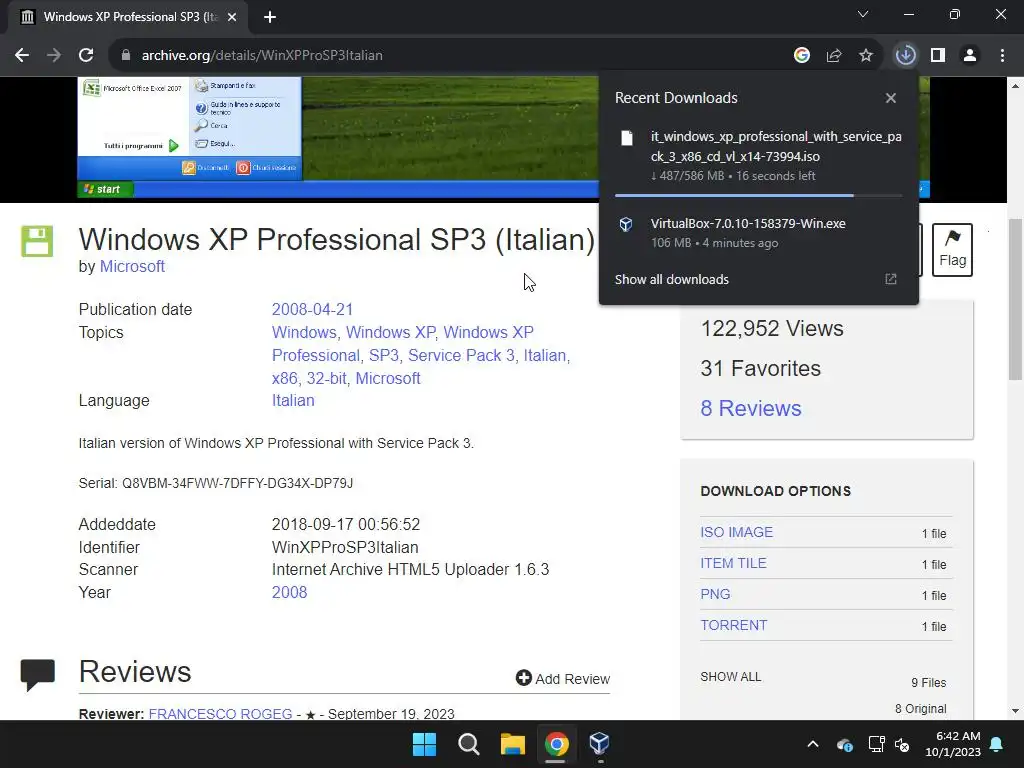Screen dimensions: 1024x768
Task: Expand the tab search chevron
Action: 863,14
